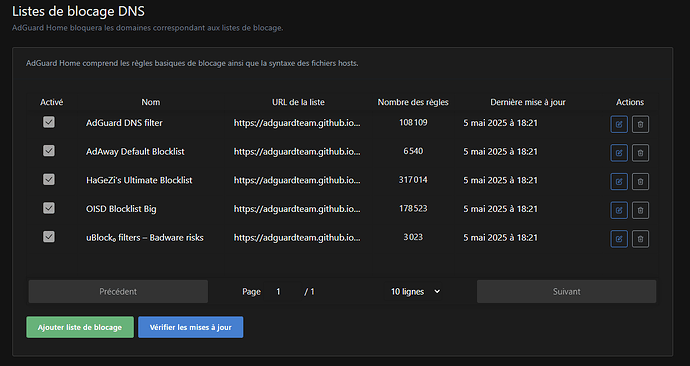
Task: Toggle HaGeZi's Ultimate Blocklist checkbox
Action: pyautogui.click(x=49, y=179)
